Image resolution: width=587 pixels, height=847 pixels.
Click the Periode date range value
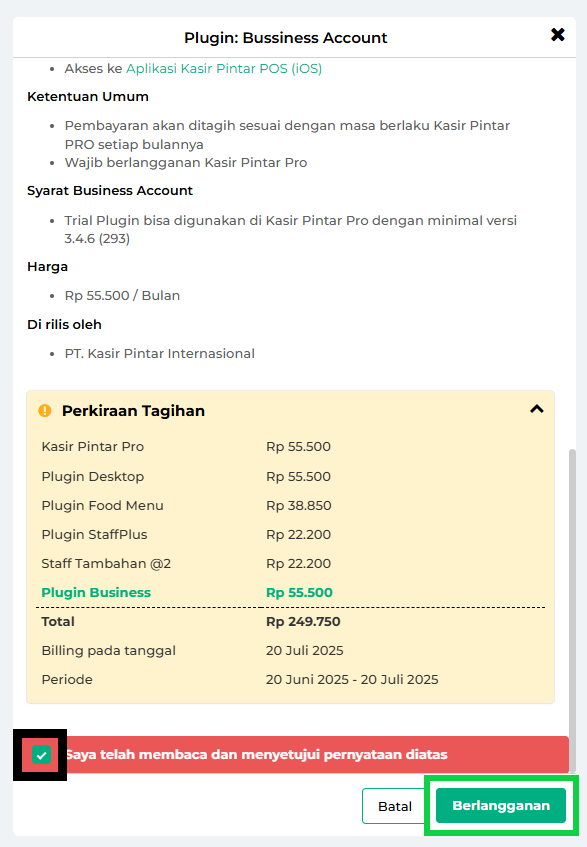tap(352, 680)
